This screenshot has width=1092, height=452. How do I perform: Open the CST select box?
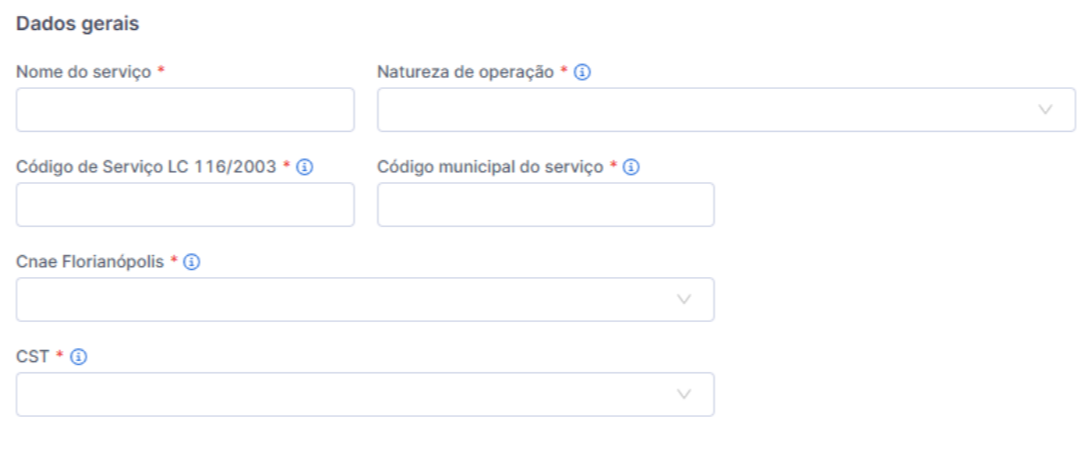point(340,395)
